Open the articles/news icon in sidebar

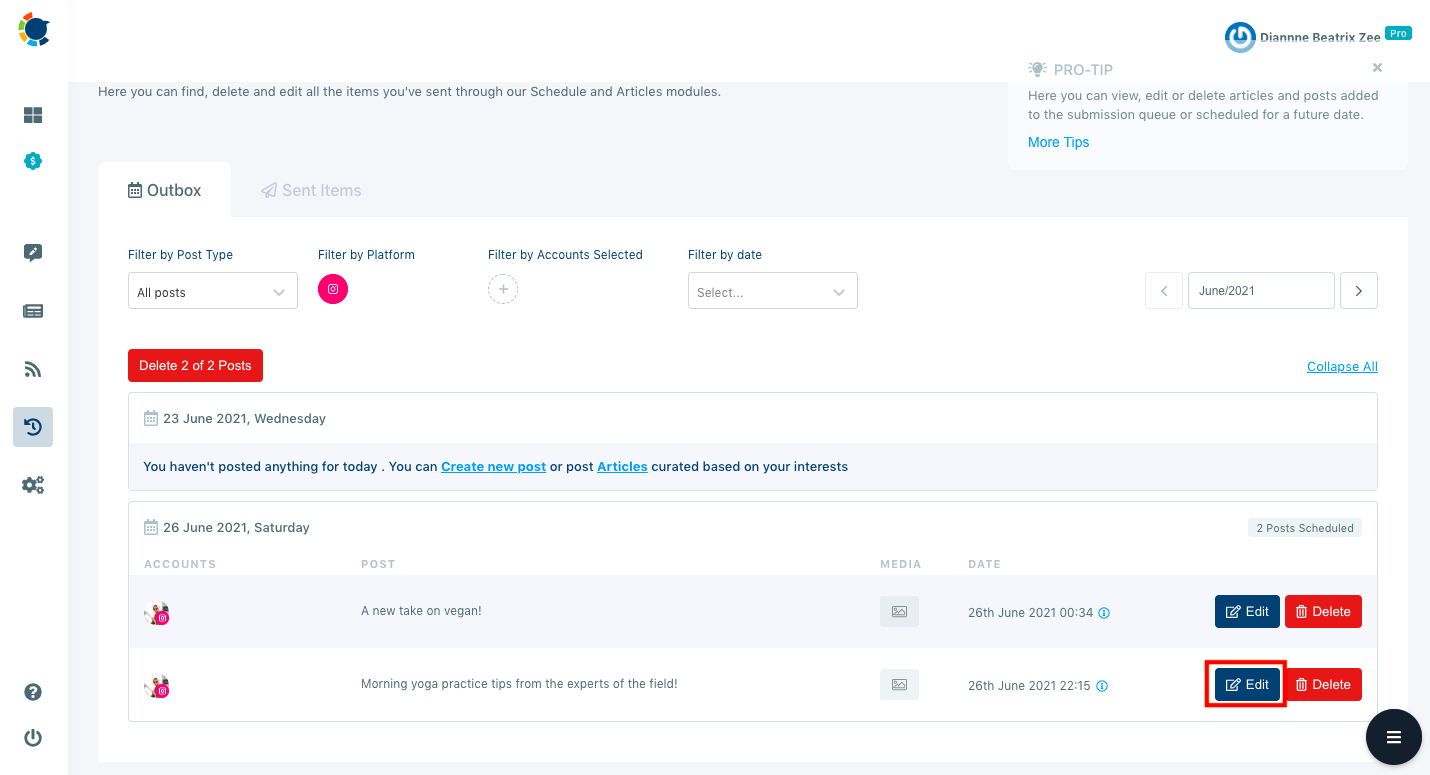coord(33,311)
